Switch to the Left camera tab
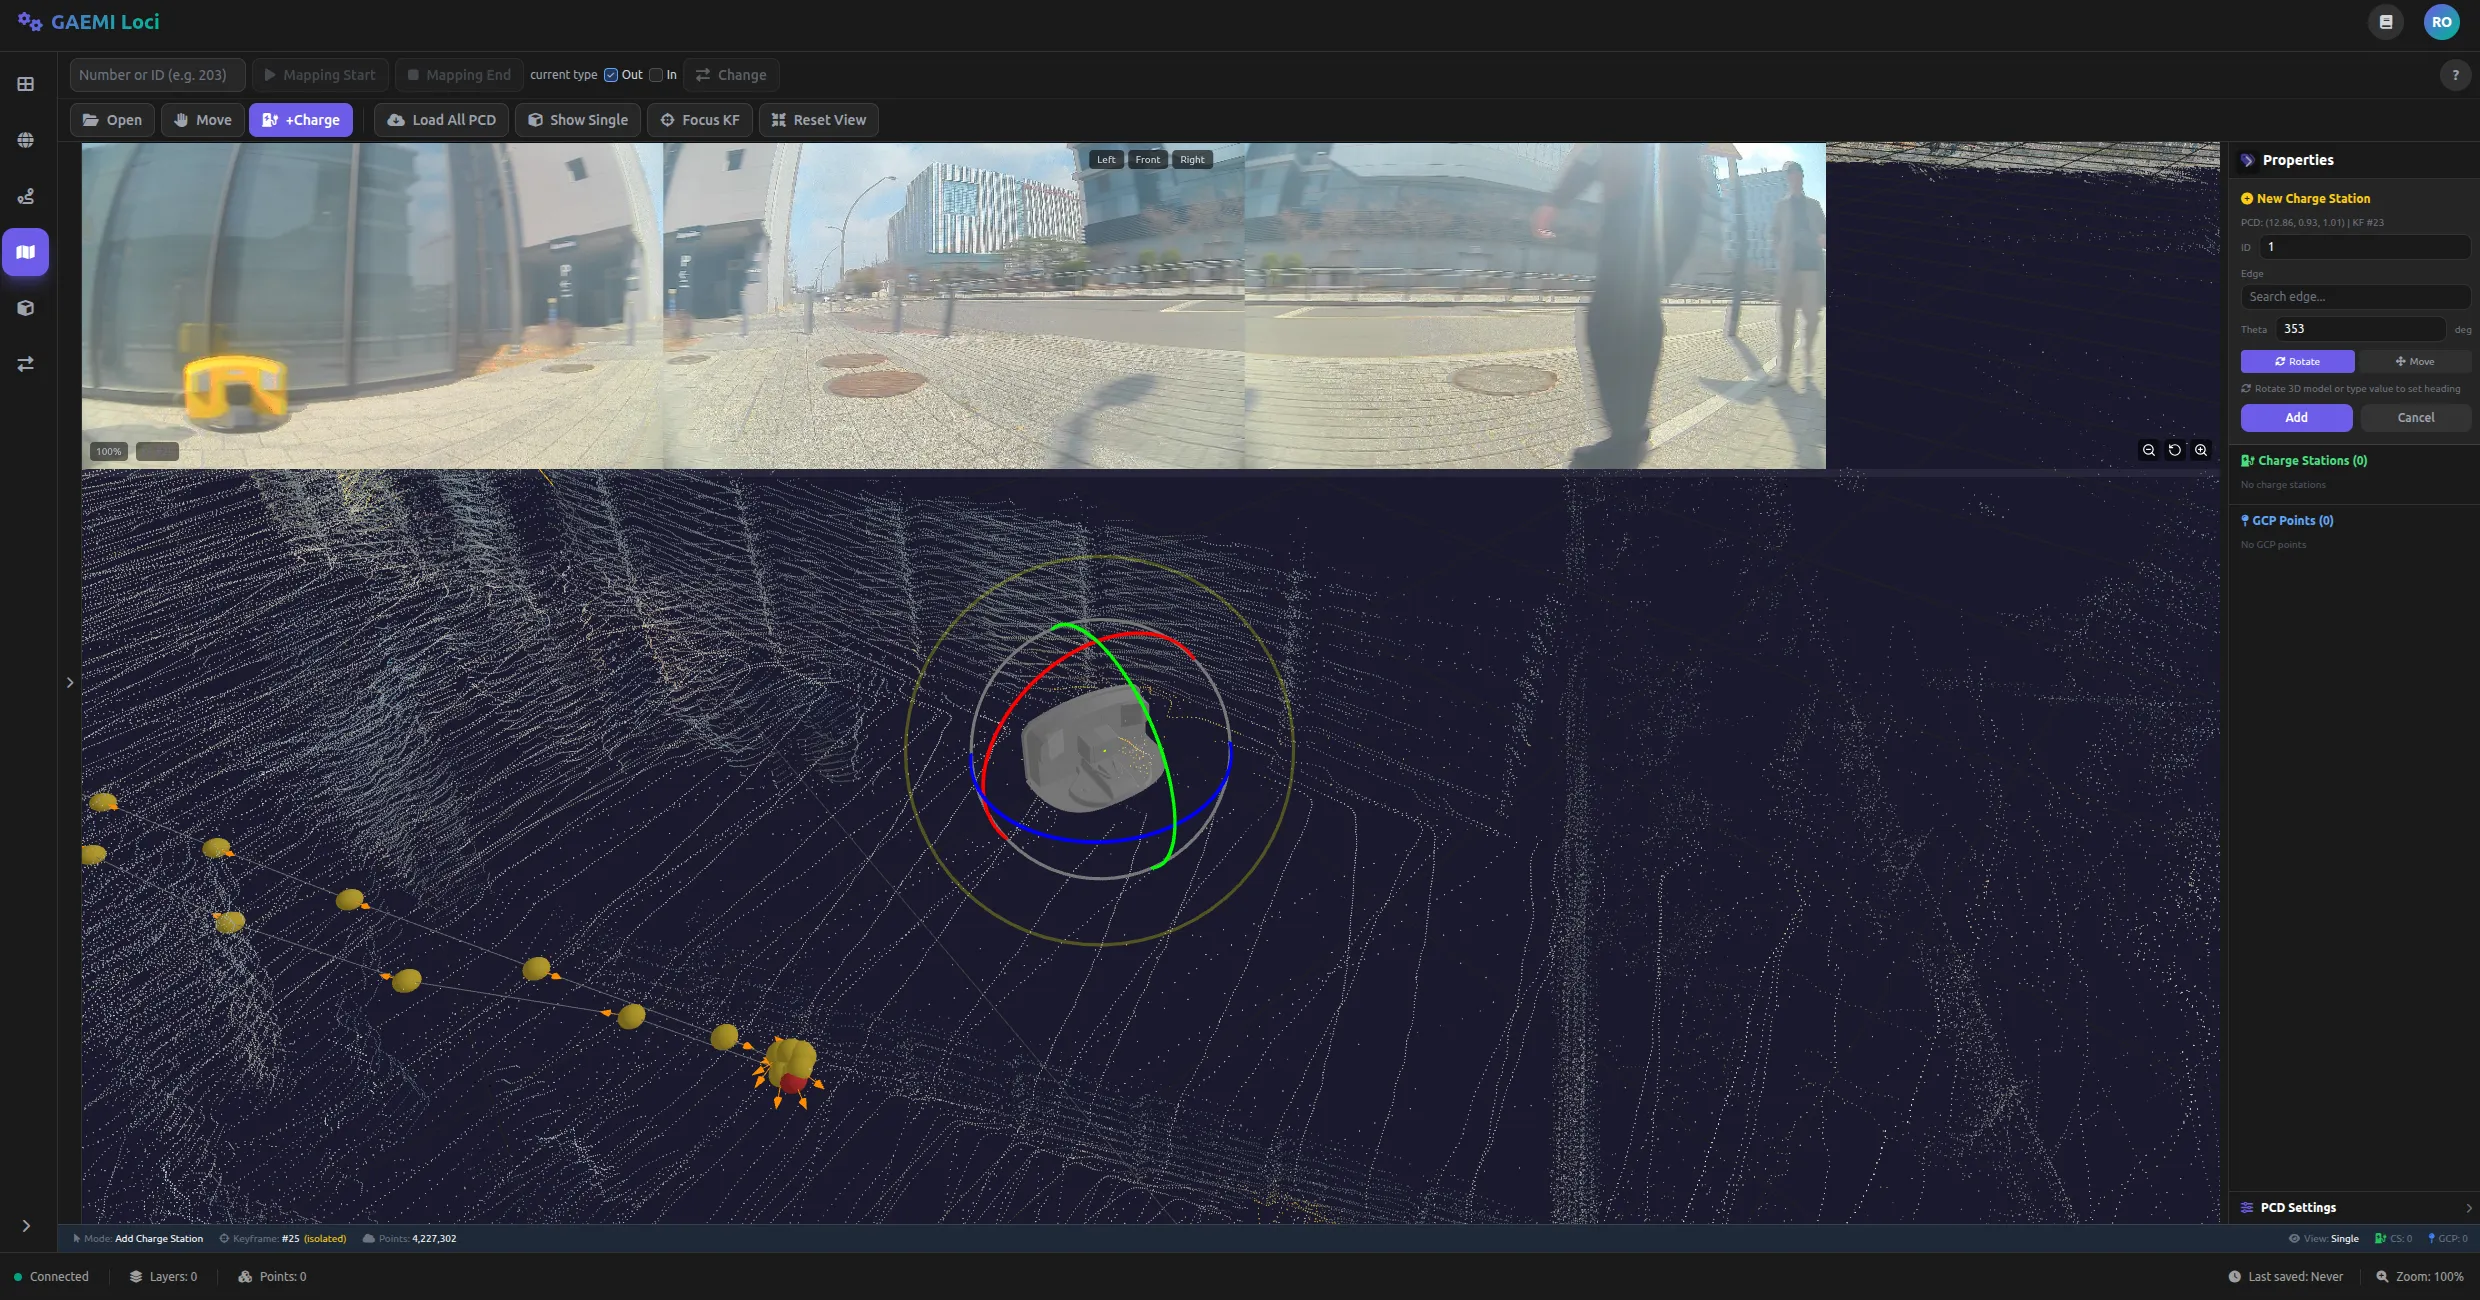 click(1106, 160)
